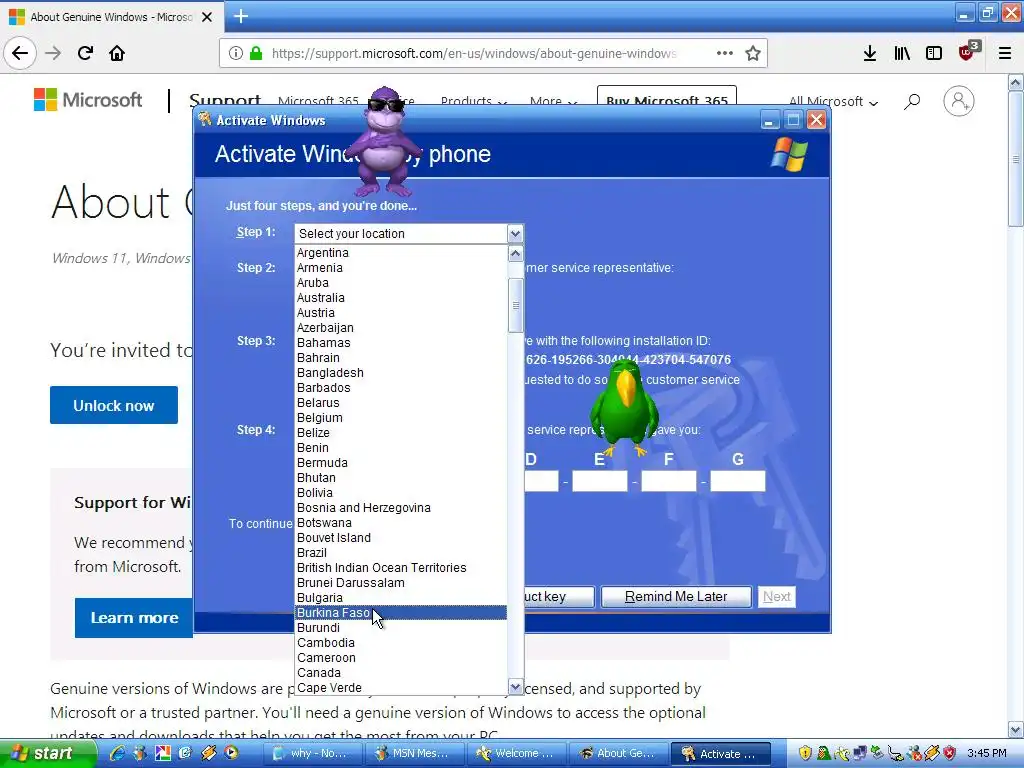Switch to the 'why - No...' taskbar window
The height and width of the screenshot is (768, 1024).
point(313,754)
